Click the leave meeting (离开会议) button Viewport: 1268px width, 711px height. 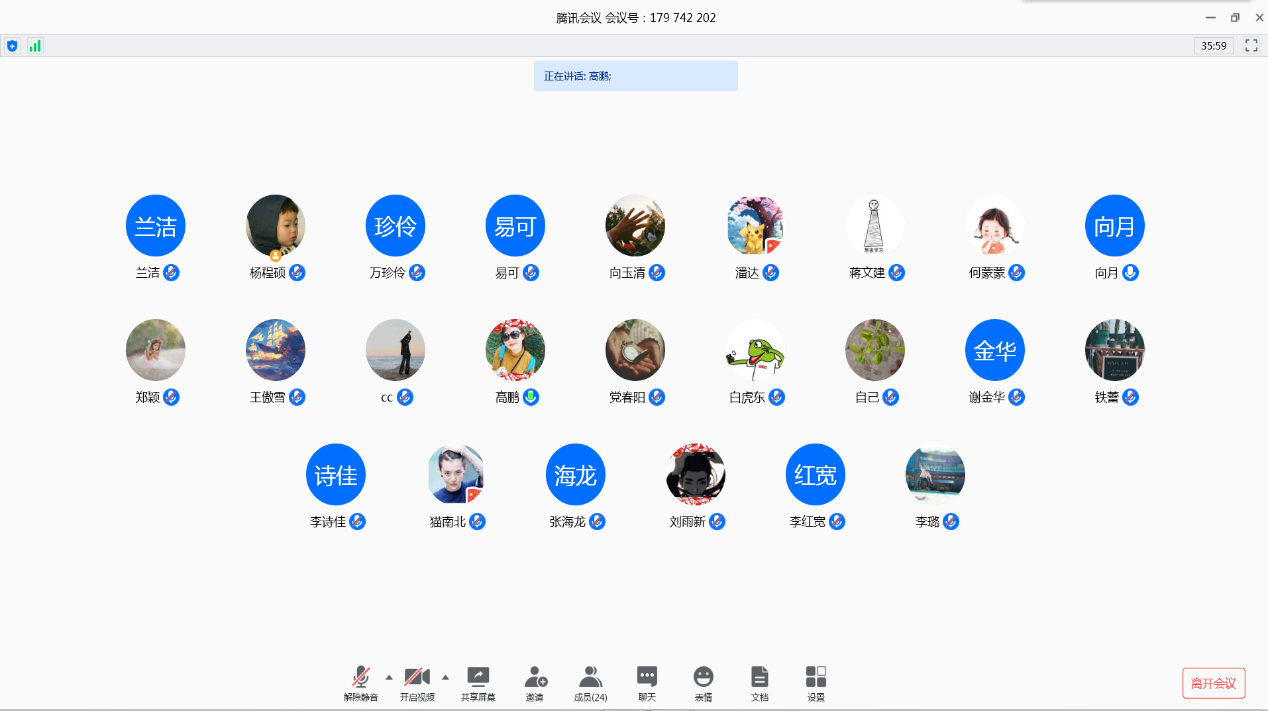click(x=1213, y=684)
